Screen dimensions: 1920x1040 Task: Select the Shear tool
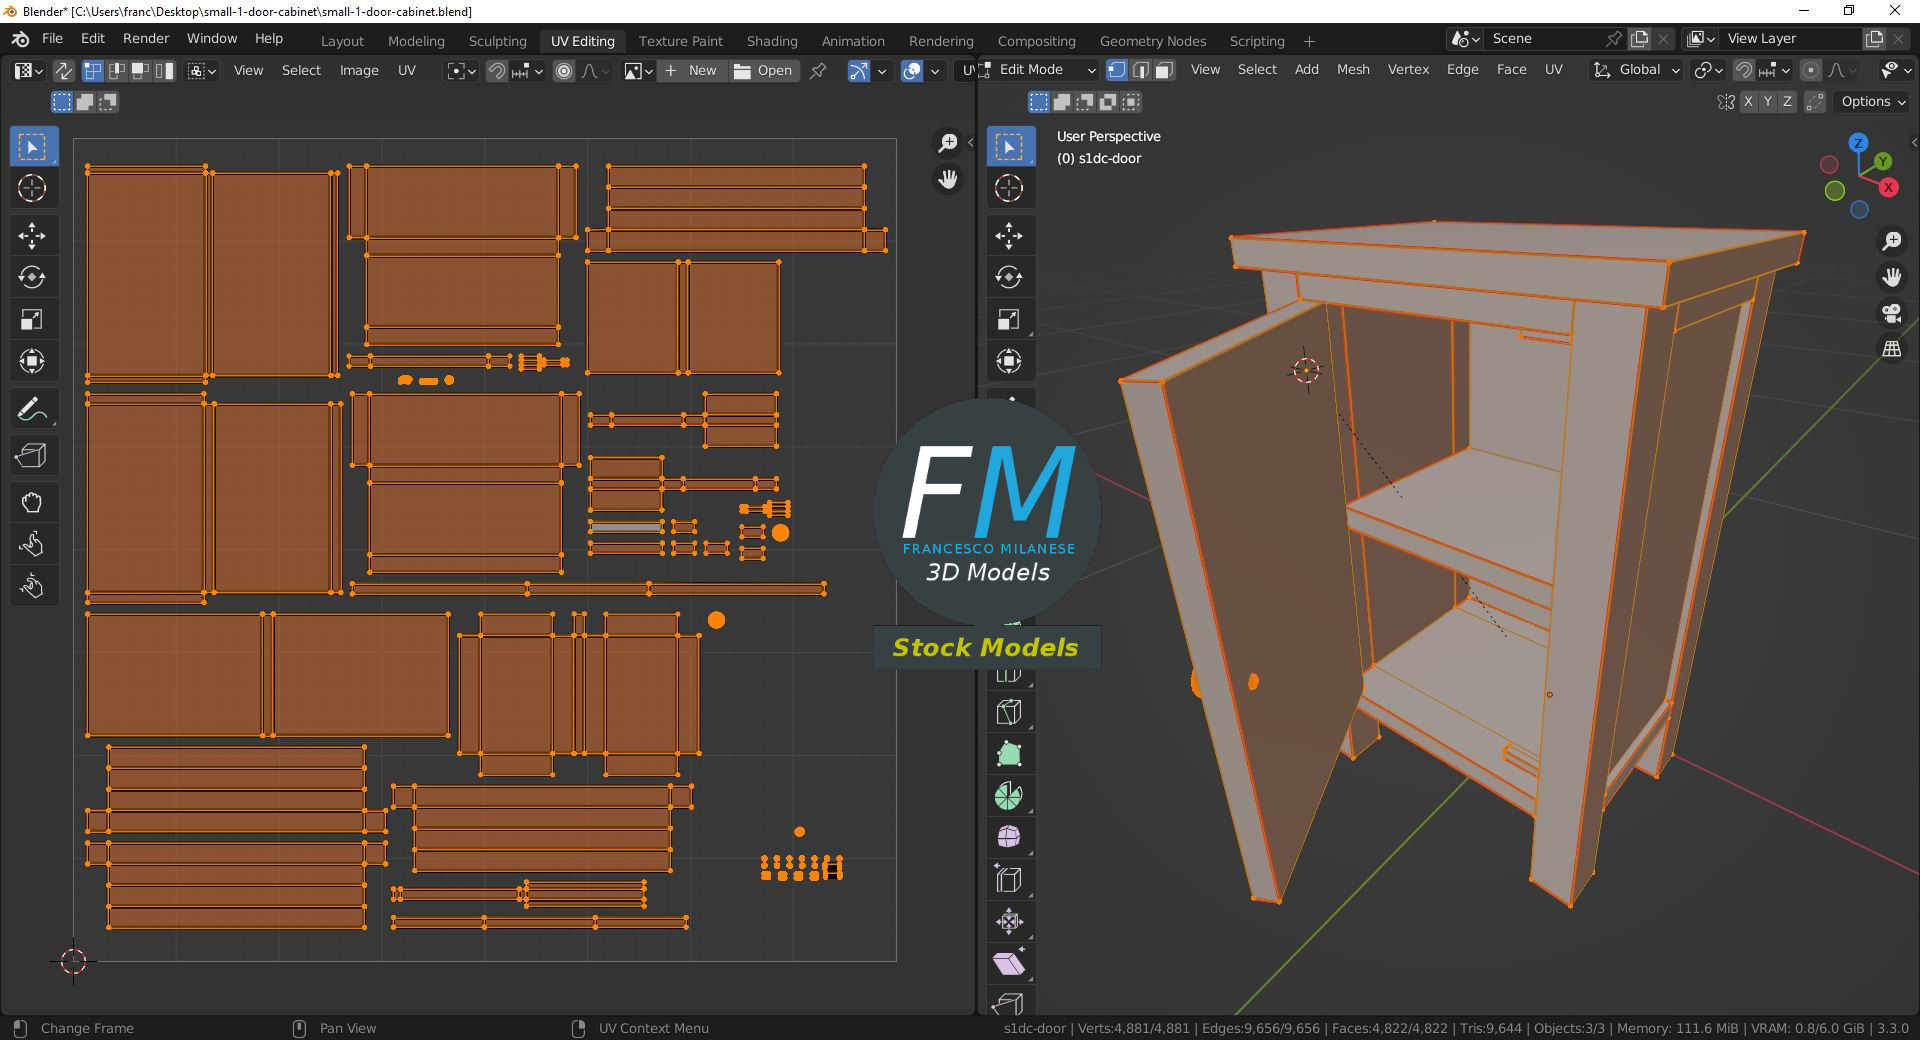(1009, 963)
